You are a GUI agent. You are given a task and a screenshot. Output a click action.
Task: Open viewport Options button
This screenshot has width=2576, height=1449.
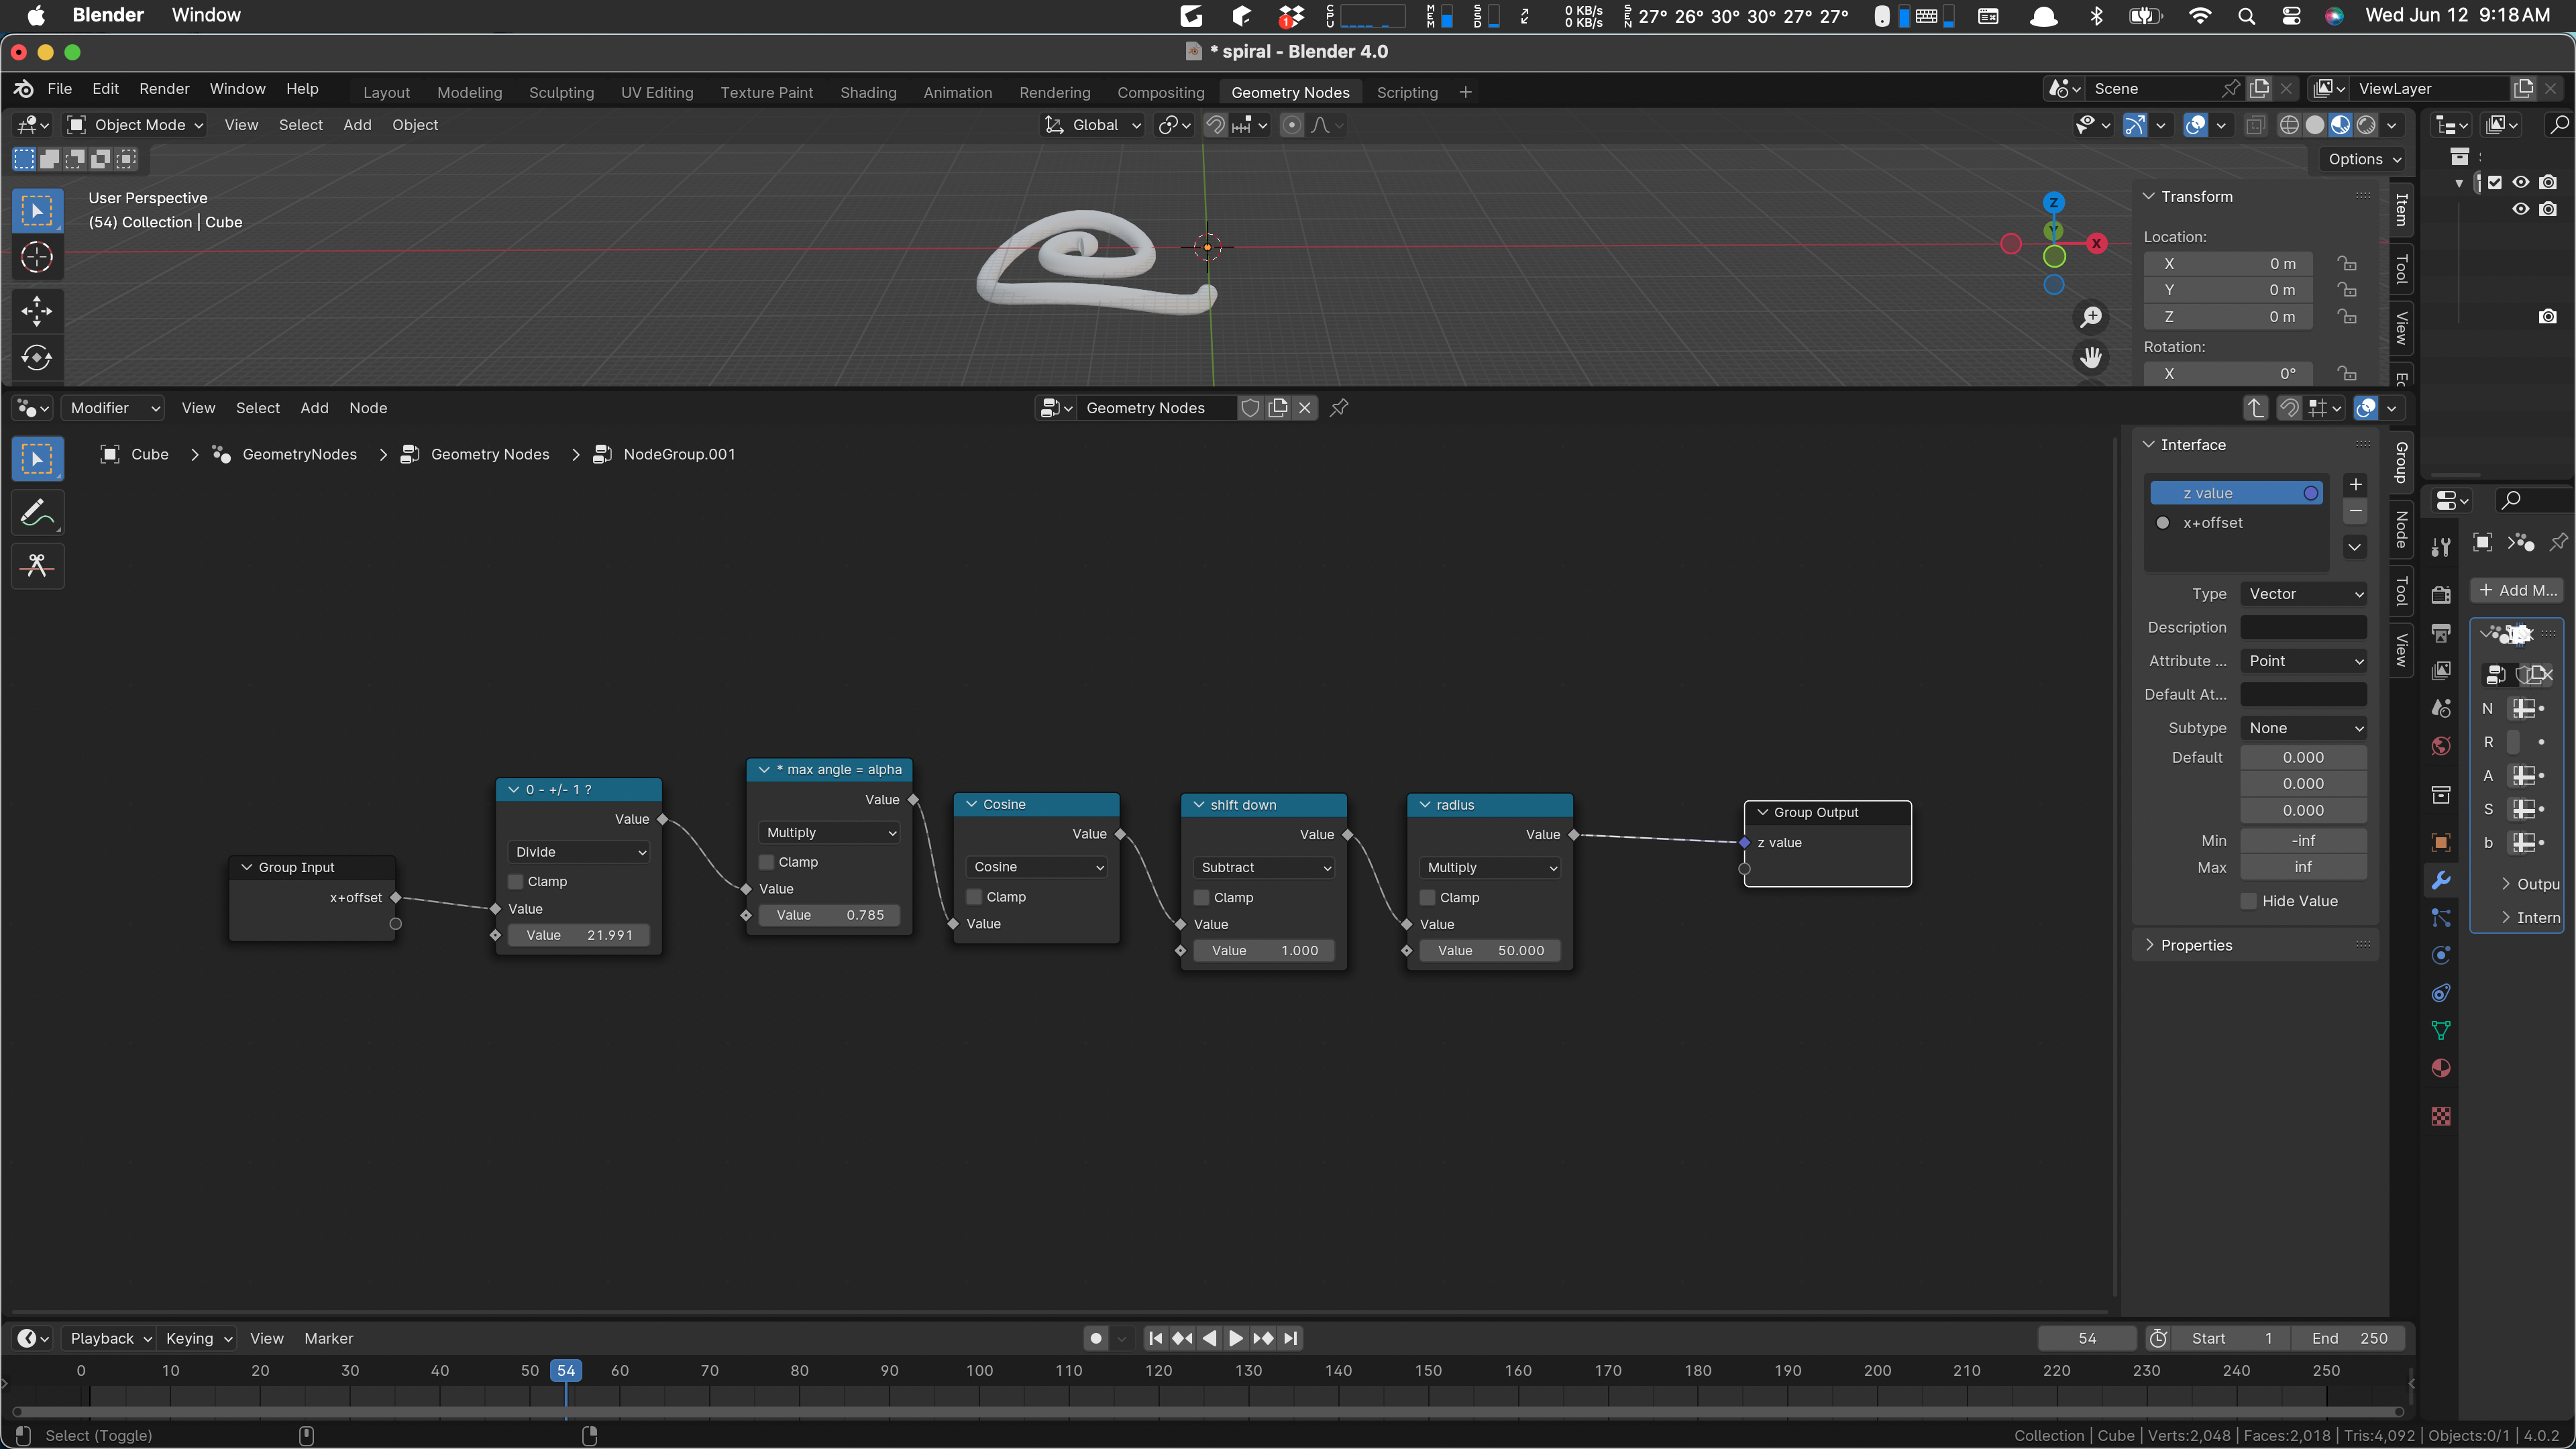2363,159
